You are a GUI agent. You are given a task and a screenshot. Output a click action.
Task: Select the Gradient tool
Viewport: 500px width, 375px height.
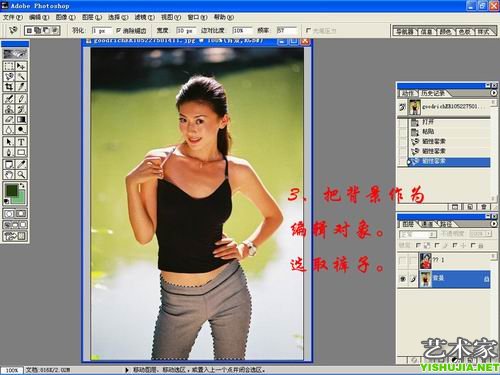[21, 119]
